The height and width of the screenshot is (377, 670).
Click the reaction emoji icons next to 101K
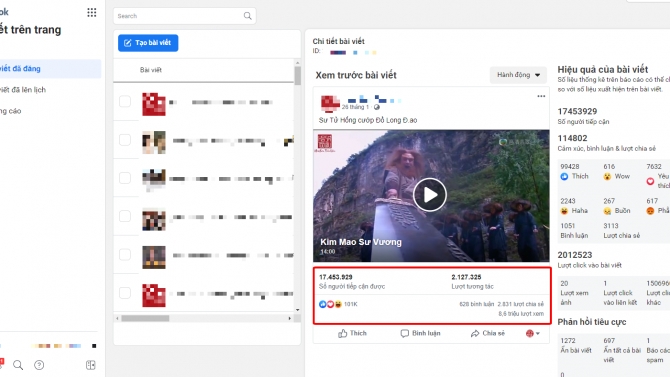click(x=330, y=304)
